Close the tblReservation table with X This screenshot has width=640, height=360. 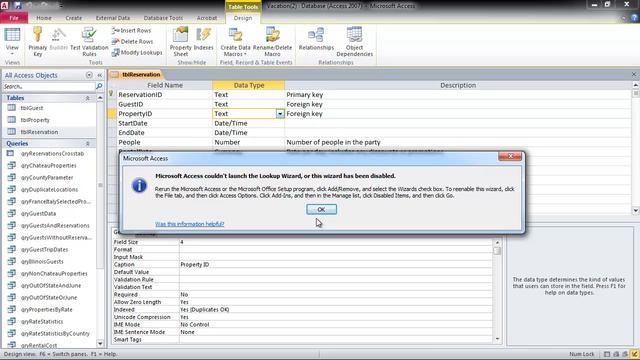[x=634, y=74]
